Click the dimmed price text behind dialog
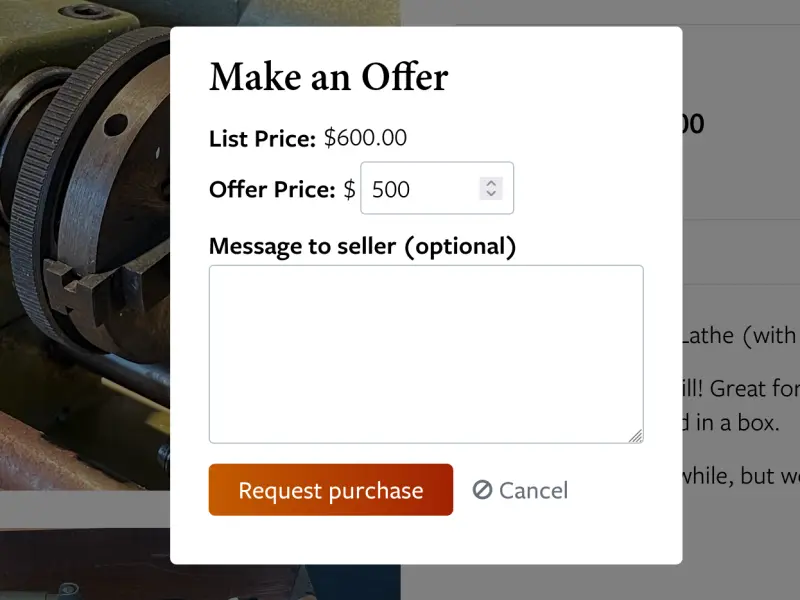 (693, 124)
